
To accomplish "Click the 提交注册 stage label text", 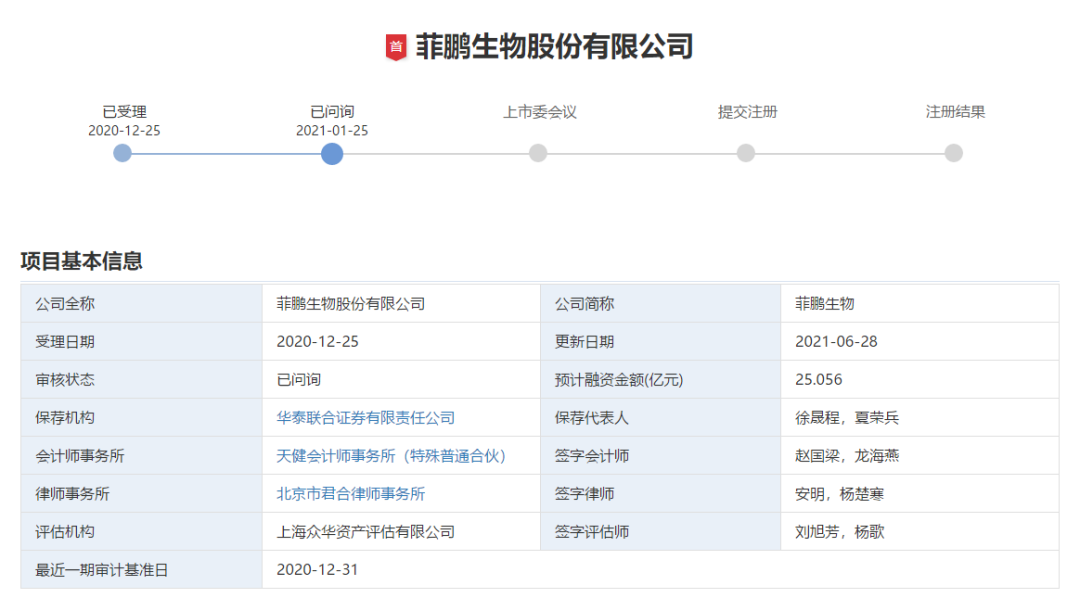I will pos(745,112).
